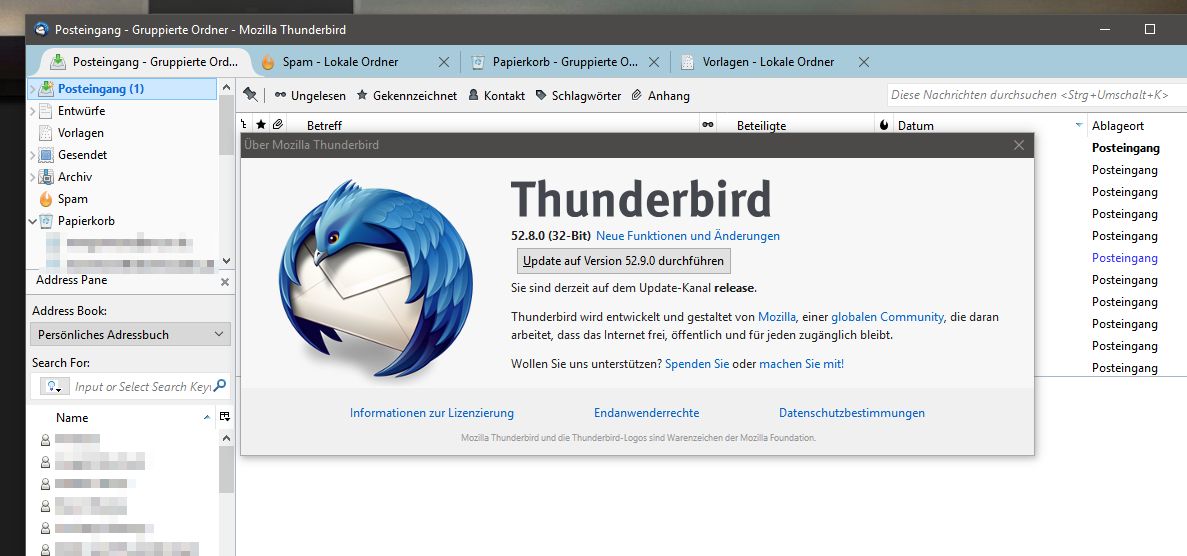1187x556 pixels.
Task: Sort by junk flame column icon
Action: [x=883, y=124]
